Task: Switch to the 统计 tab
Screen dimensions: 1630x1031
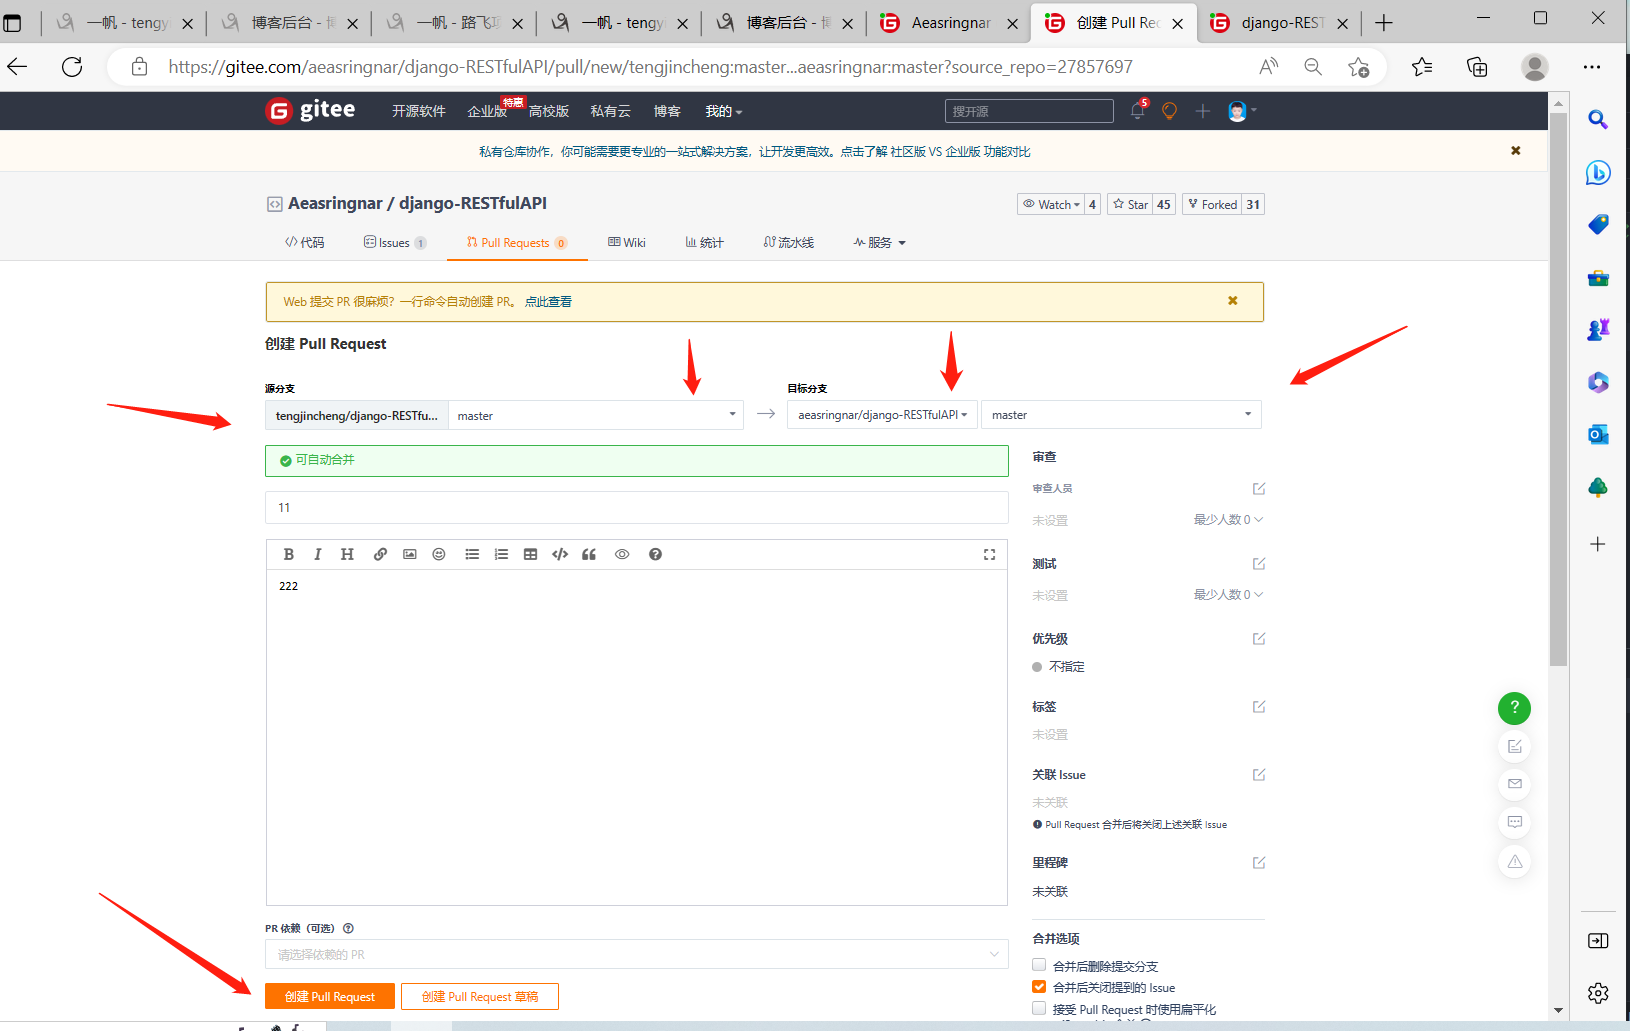Action: (705, 243)
